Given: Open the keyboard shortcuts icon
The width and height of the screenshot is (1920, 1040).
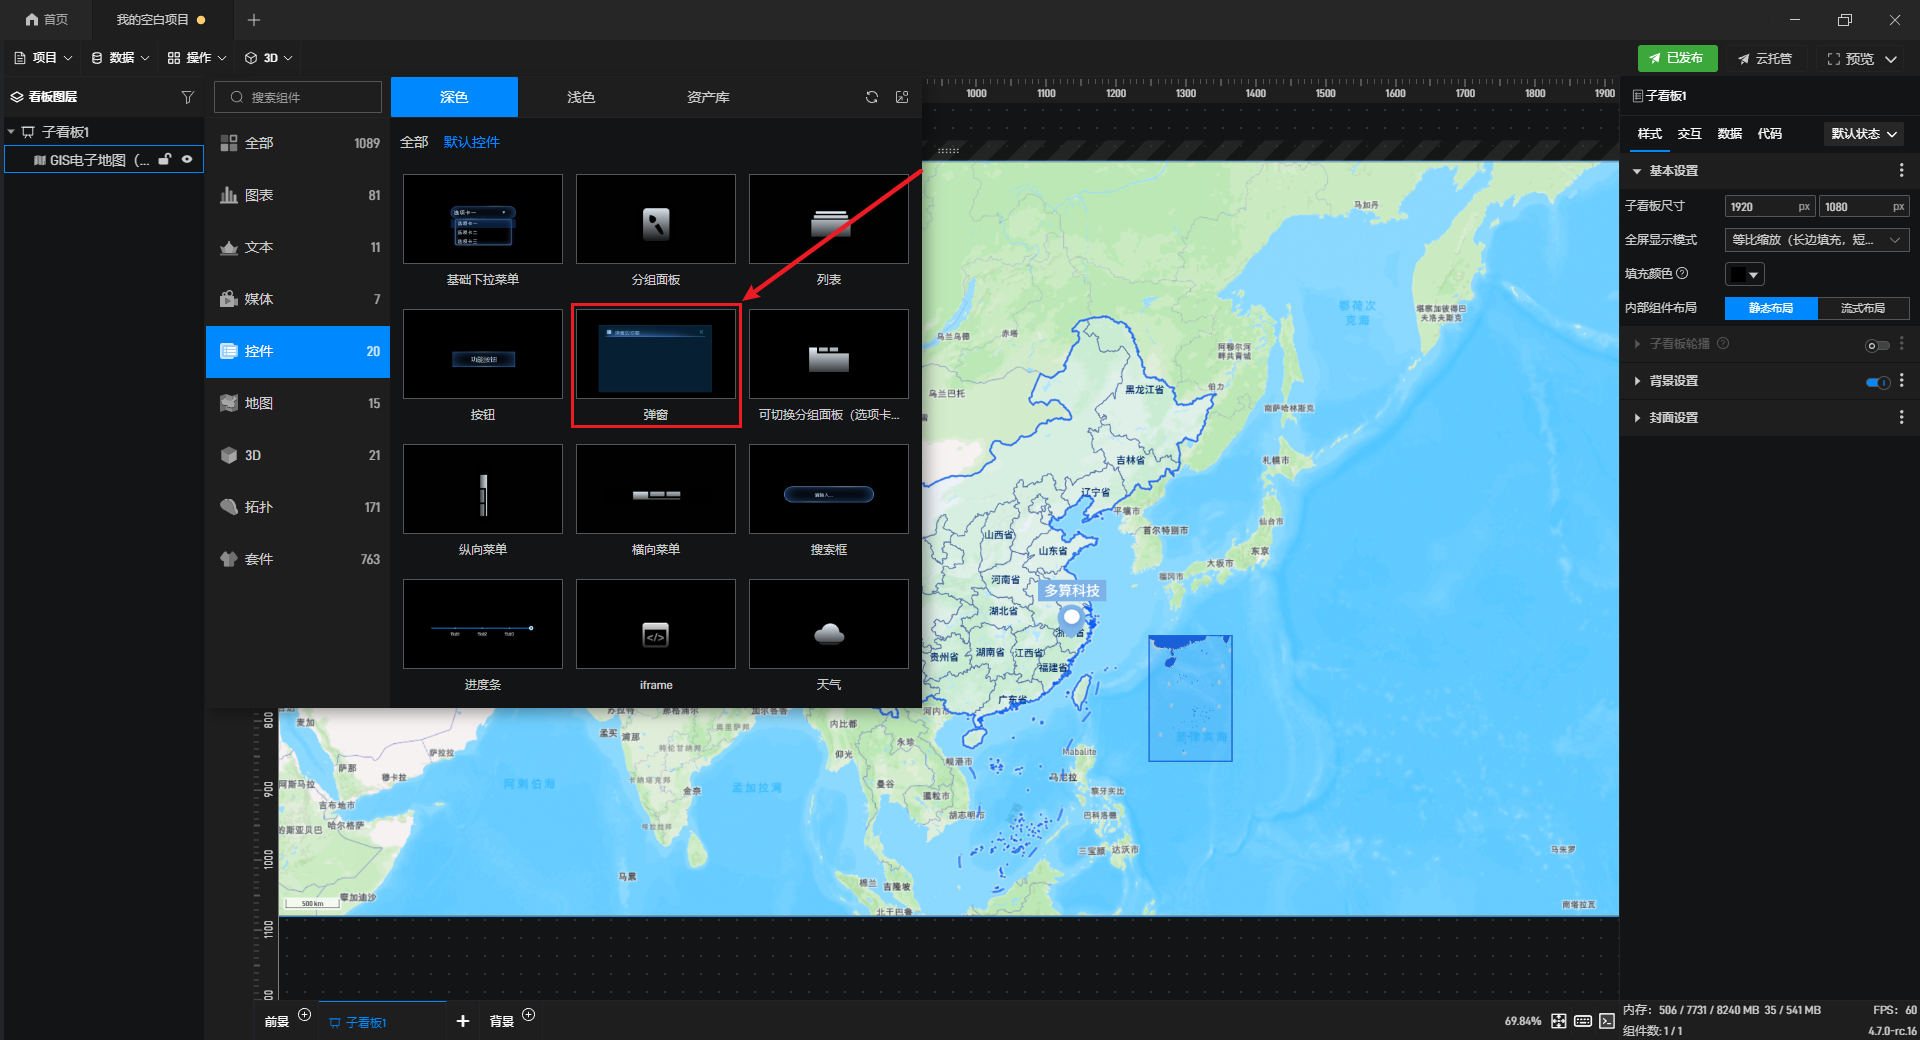Looking at the screenshot, I should pos(1583,1021).
